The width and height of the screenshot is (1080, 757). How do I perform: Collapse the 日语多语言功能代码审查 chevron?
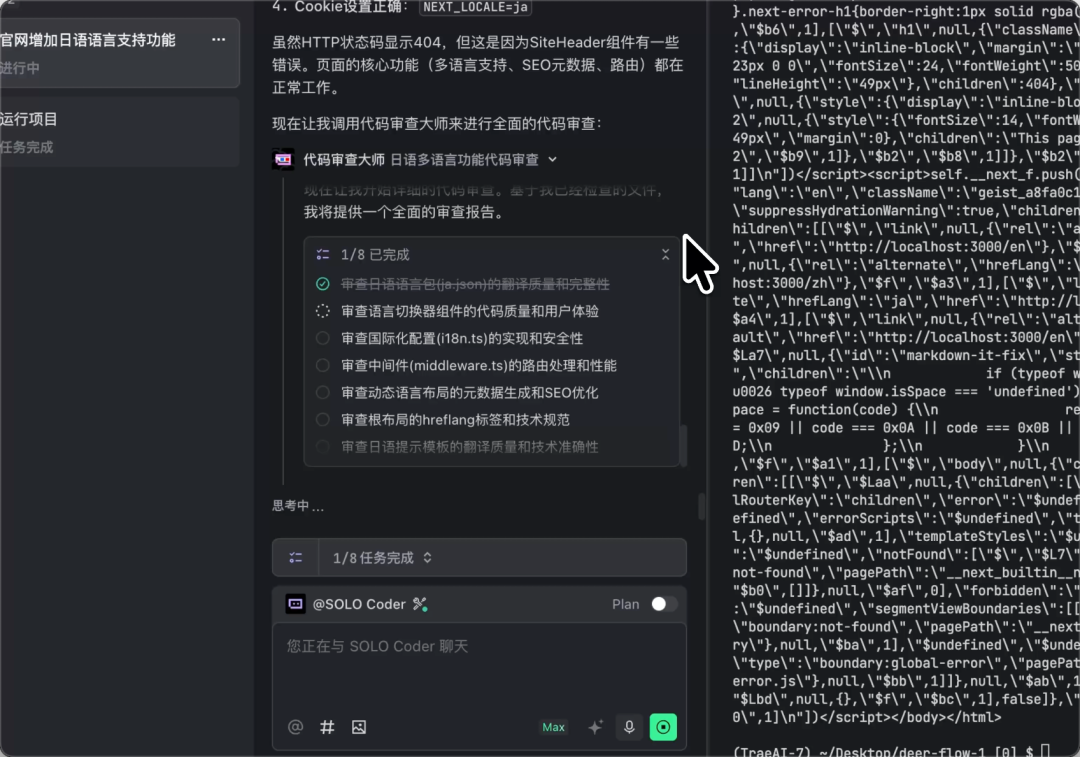pos(552,160)
